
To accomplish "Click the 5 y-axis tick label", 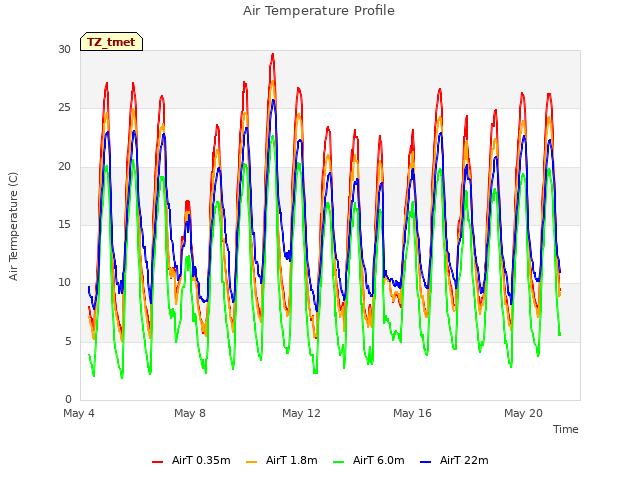I will [x=68, y=341].
